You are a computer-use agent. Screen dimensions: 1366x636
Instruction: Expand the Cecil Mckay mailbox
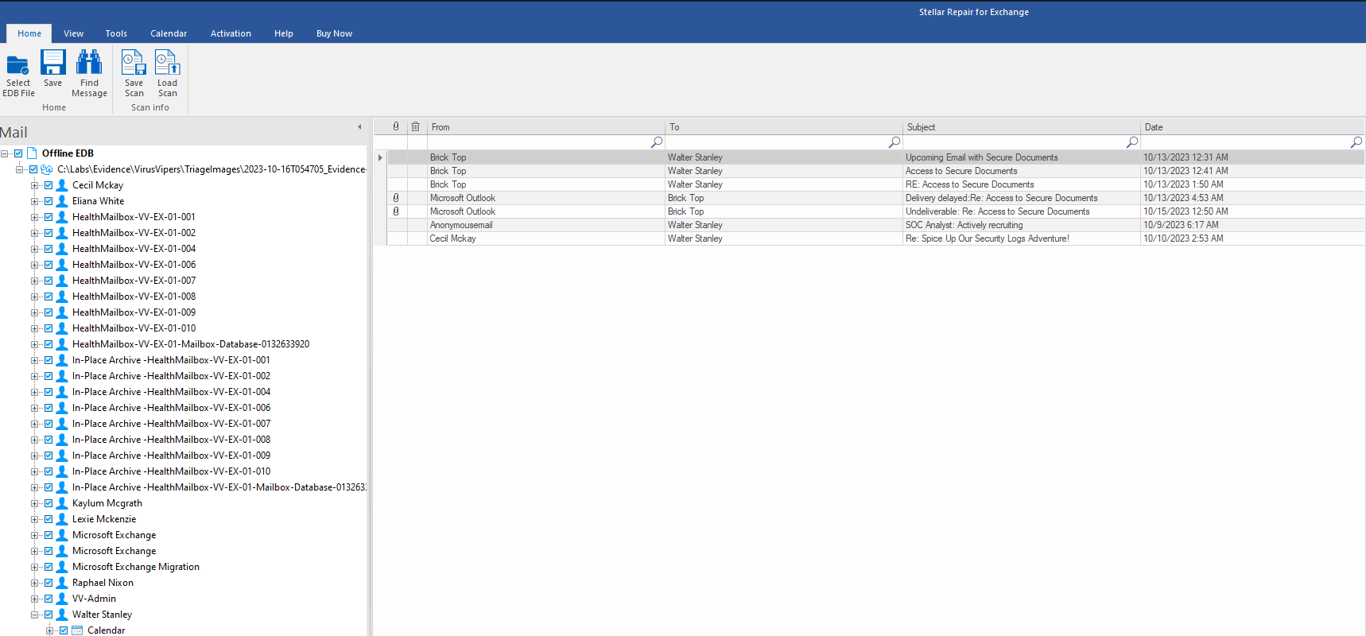point(35,185)
